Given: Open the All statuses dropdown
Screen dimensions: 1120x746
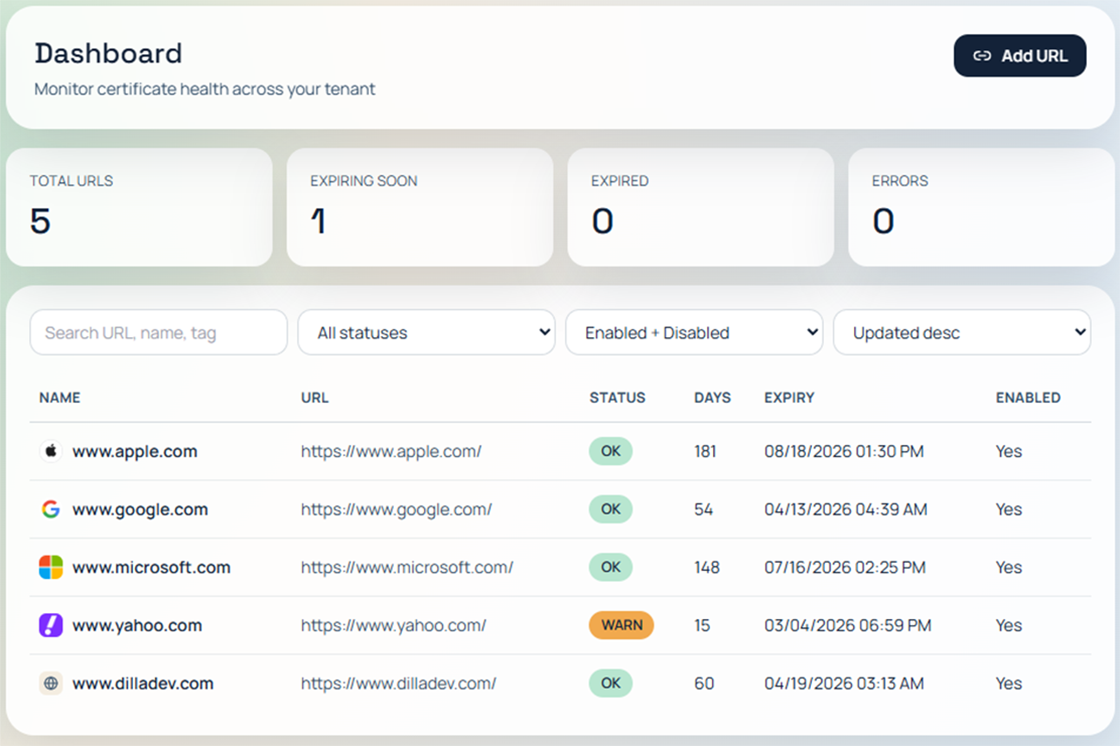Looking at the screenshot, I should 426,332.
